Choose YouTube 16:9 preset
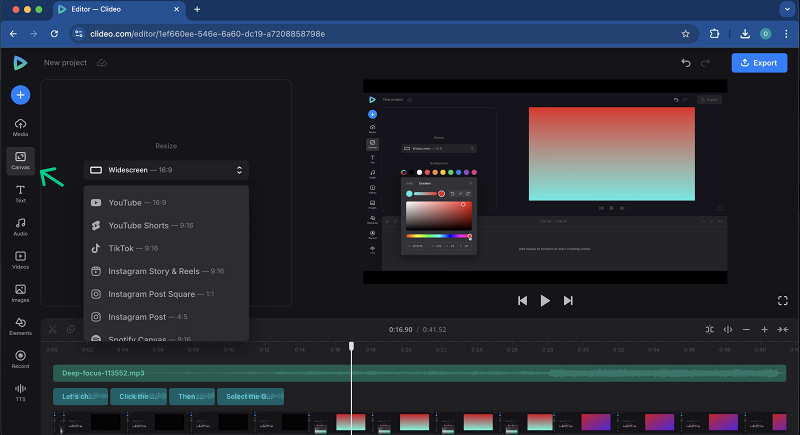This screenshot has width=800, height=435. point(166,202)
